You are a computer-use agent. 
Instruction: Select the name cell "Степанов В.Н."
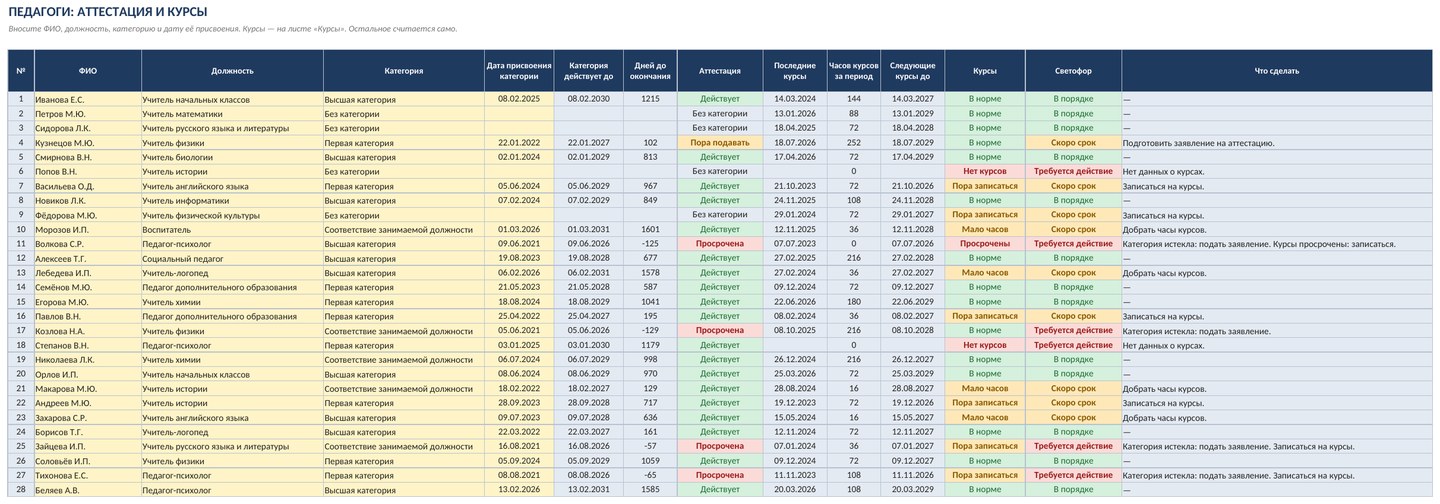point(88,346)
